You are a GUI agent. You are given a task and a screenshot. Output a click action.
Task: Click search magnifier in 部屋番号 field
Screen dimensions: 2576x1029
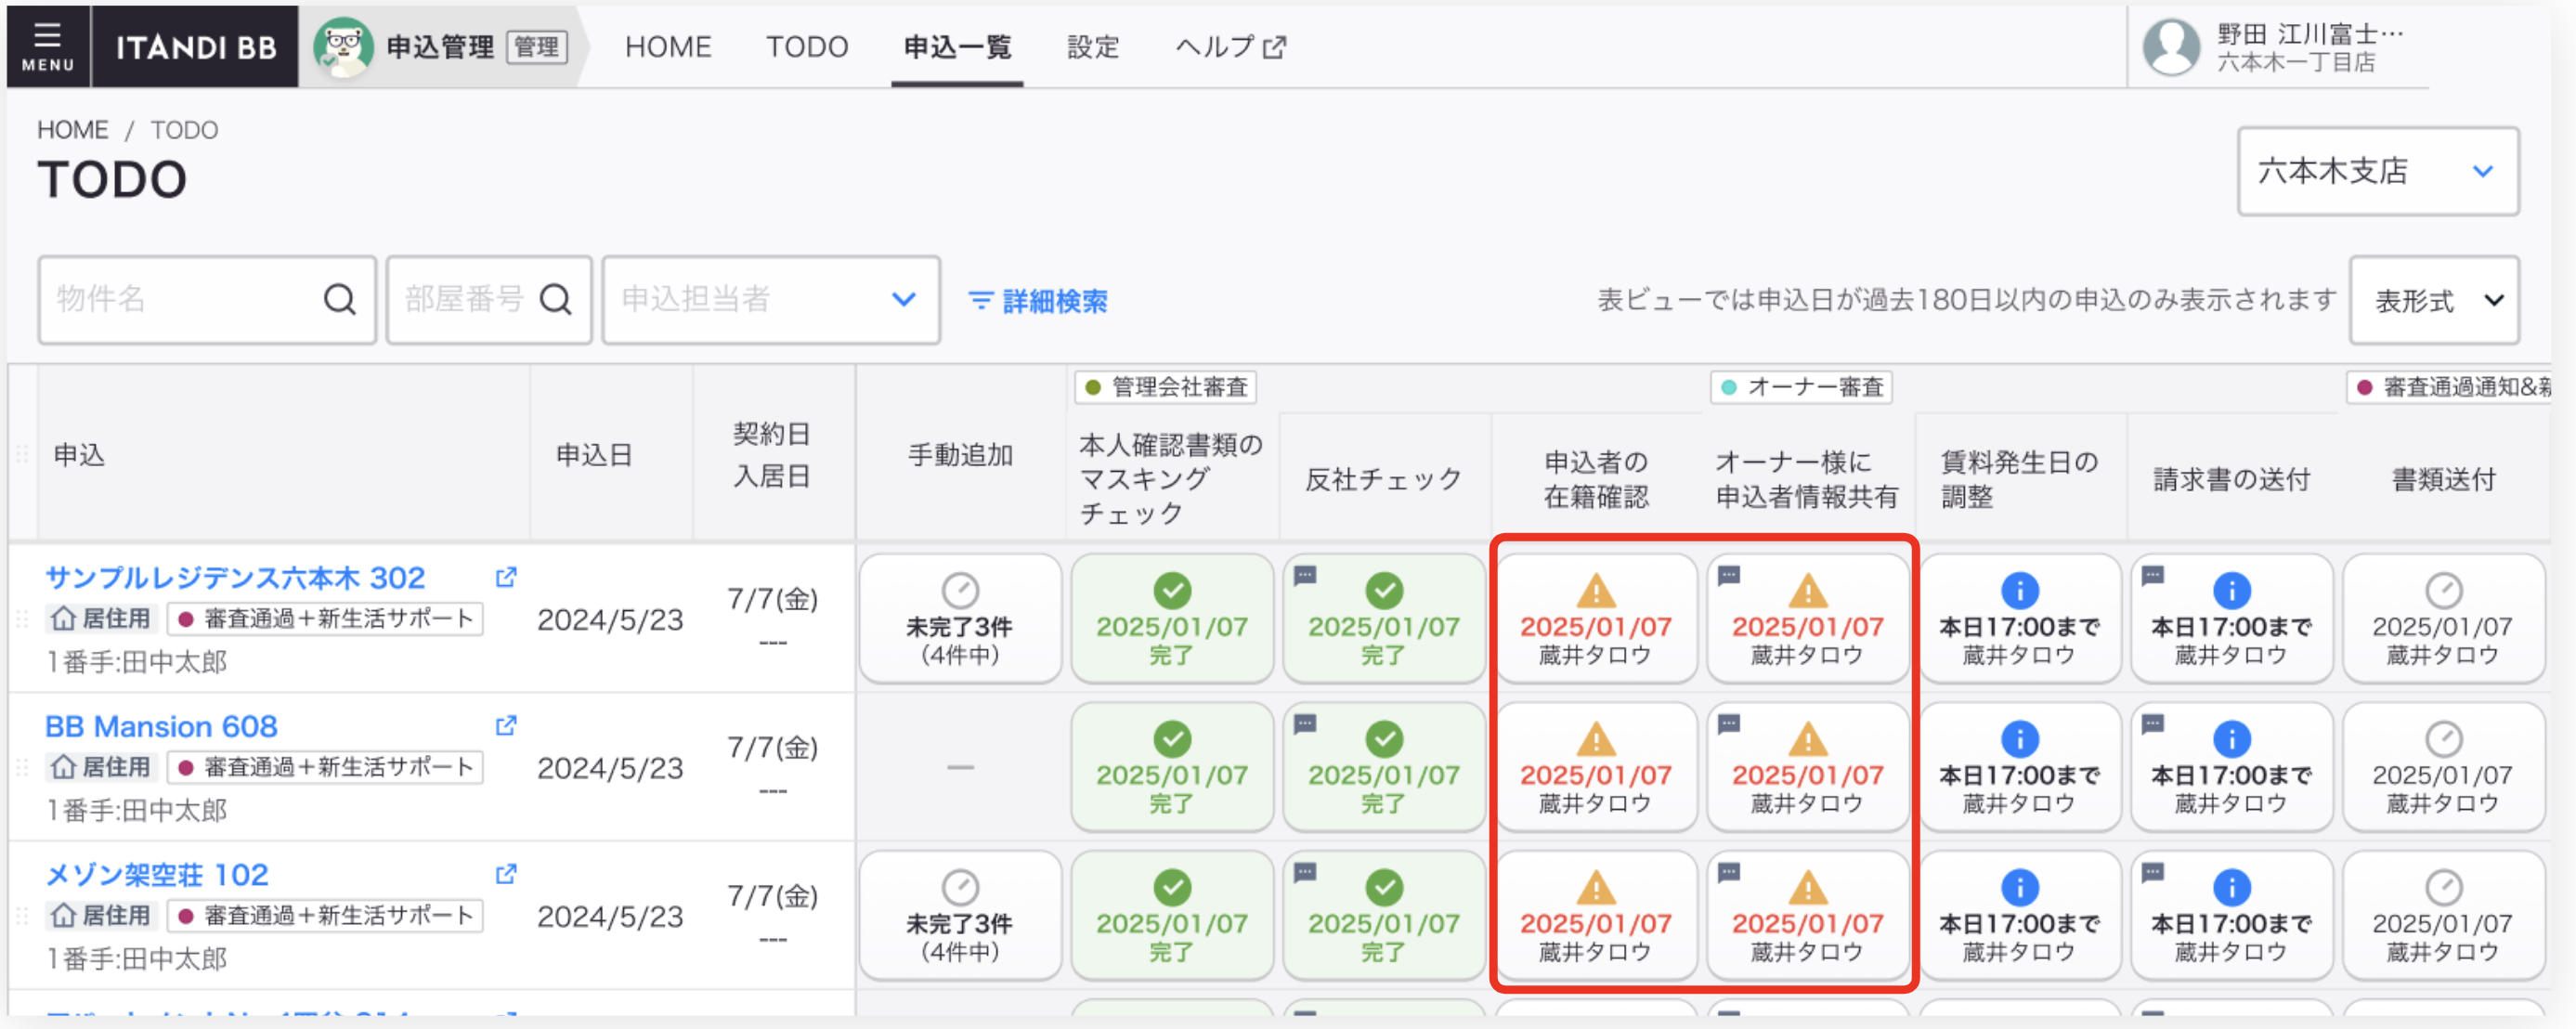tap(555, 299)
